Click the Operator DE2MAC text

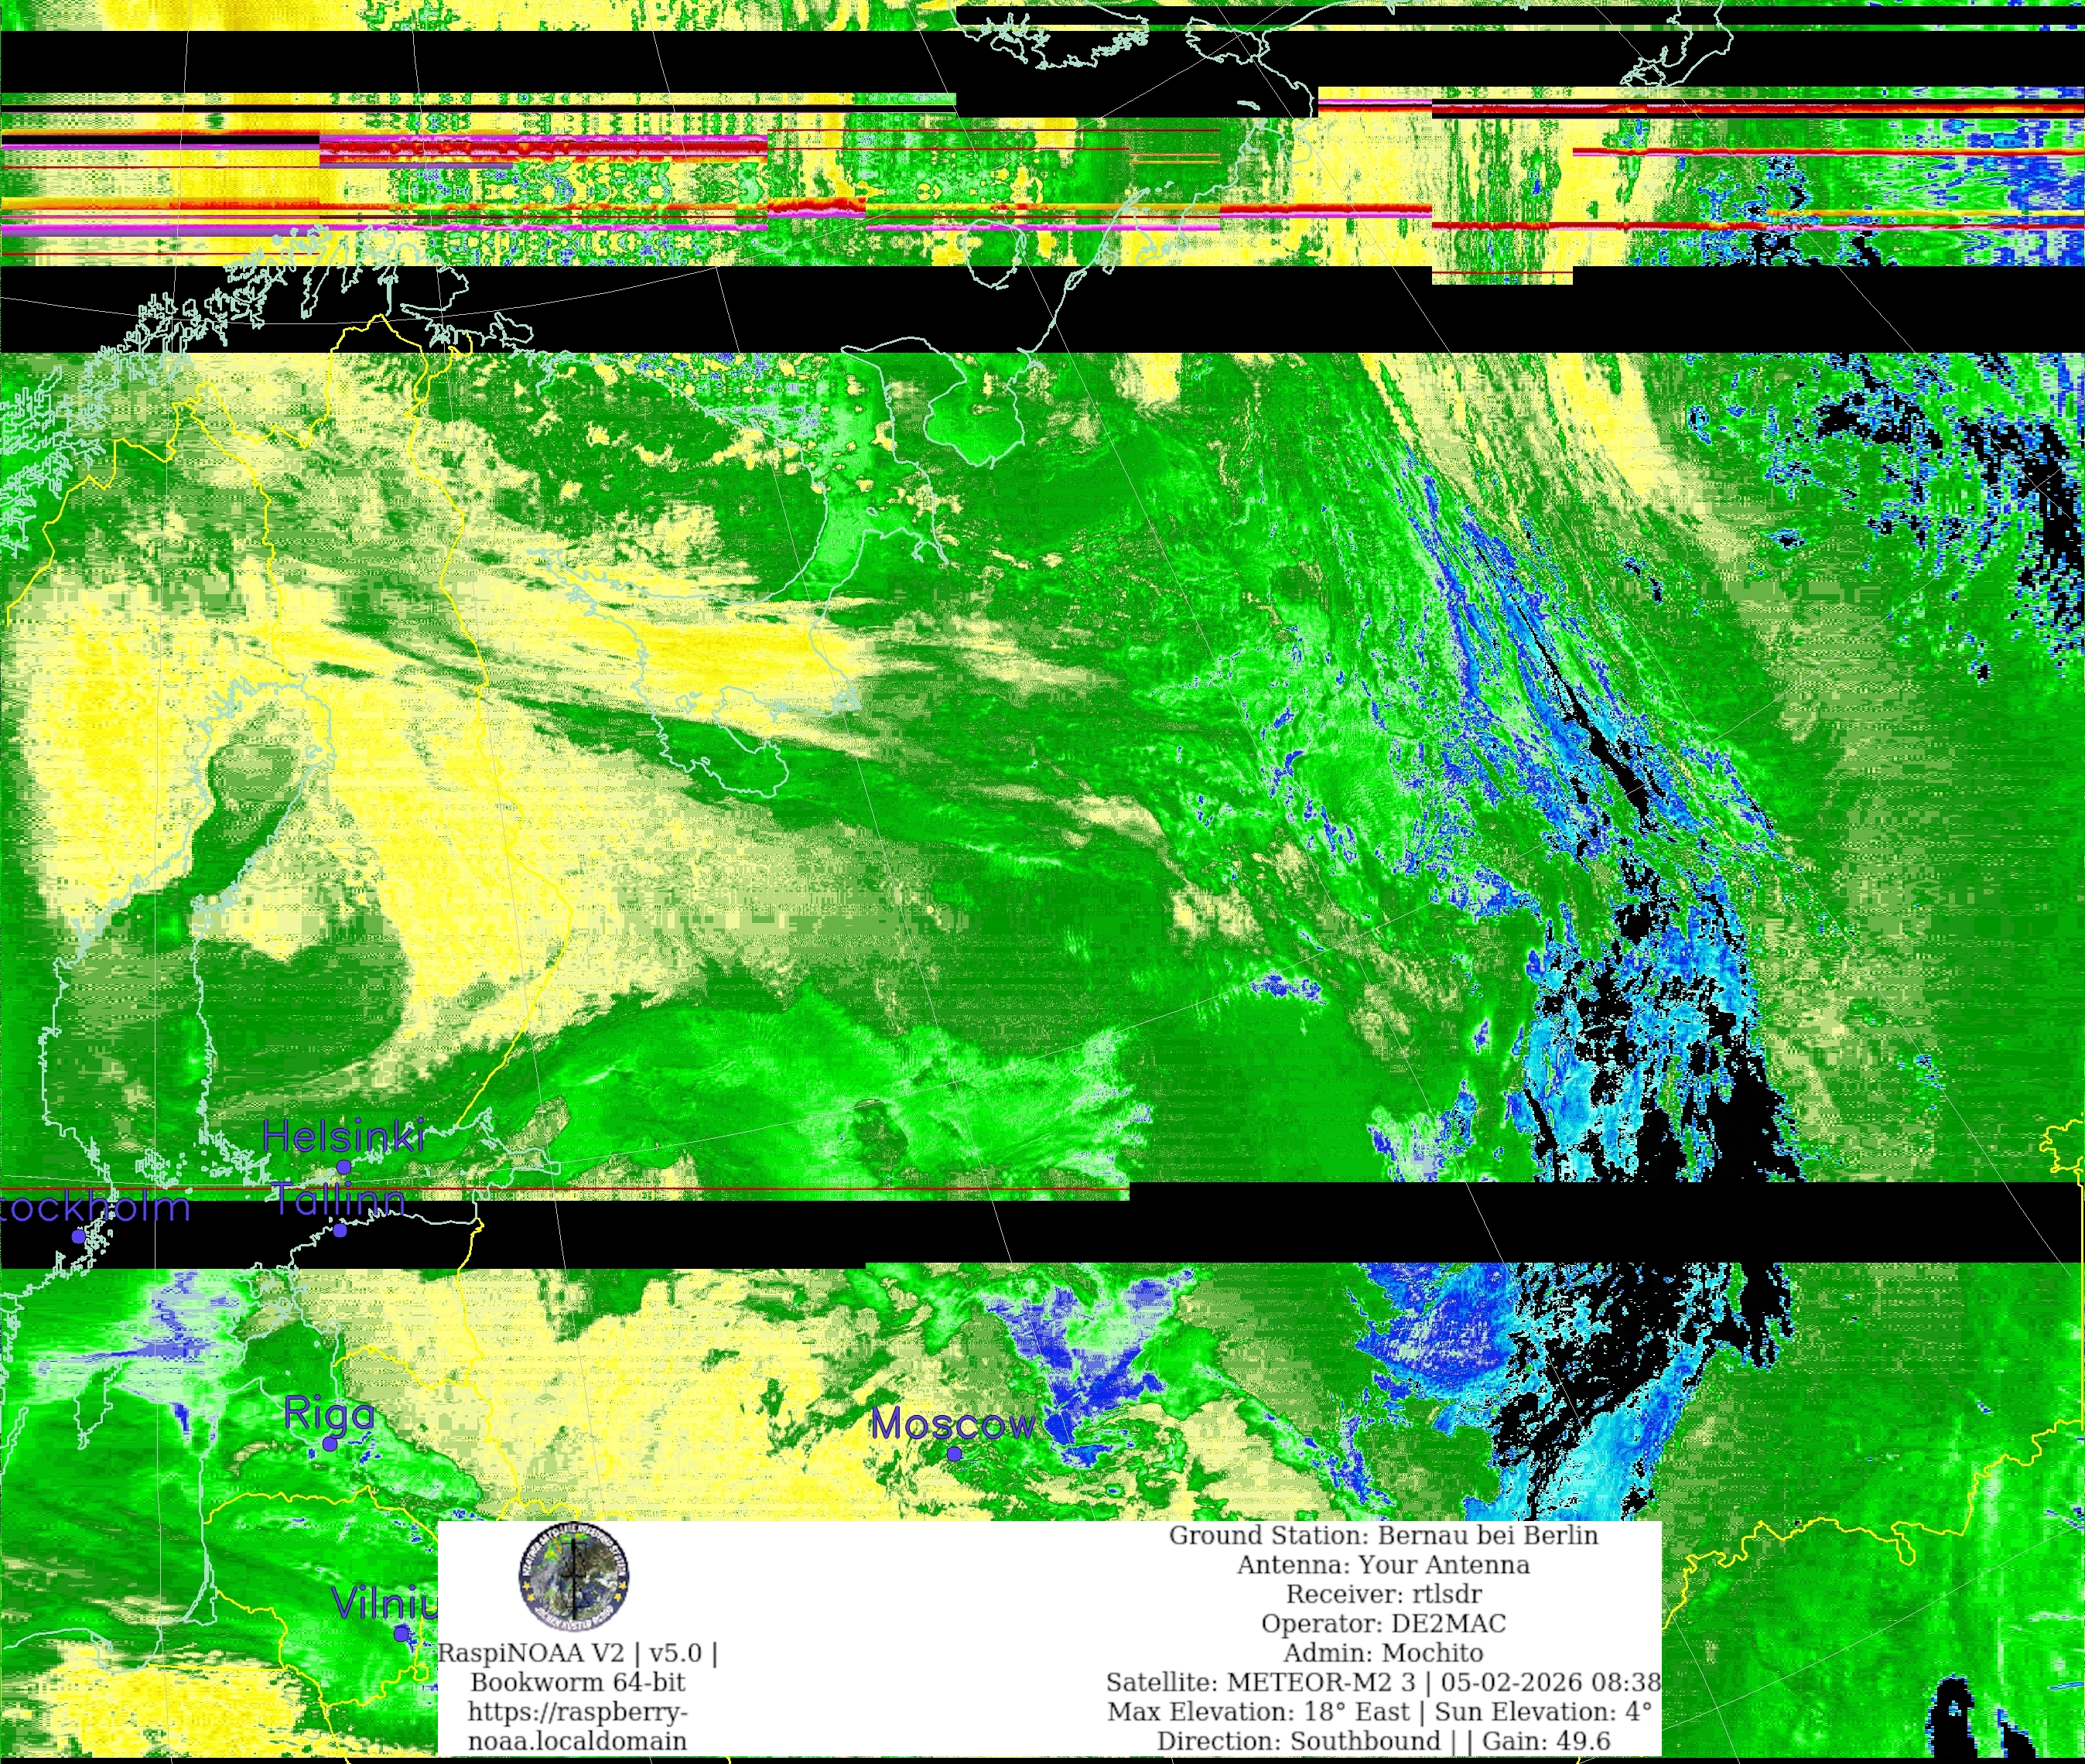pos(1383,1623)
